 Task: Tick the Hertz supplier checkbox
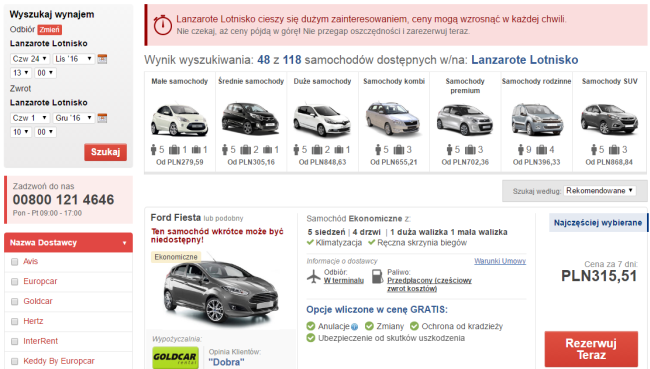coord(15,322)
